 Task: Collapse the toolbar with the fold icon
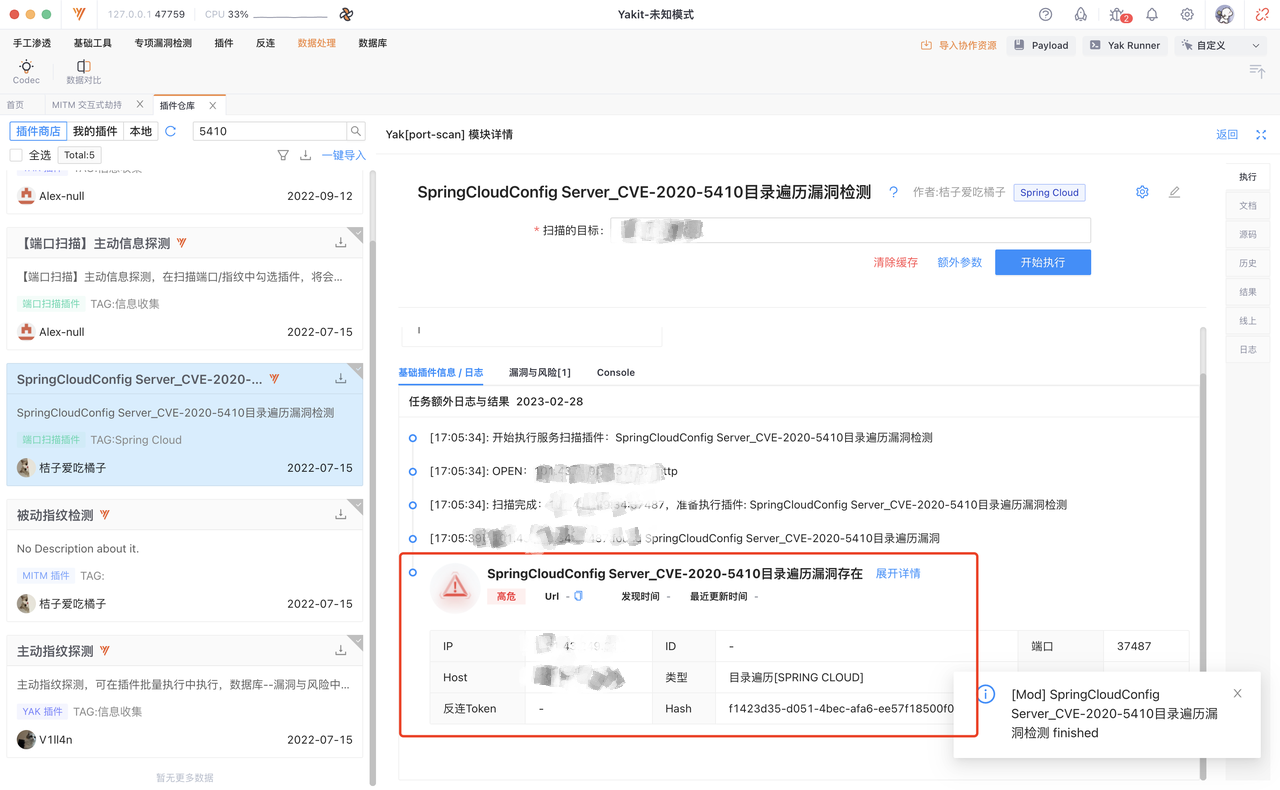(1257, 70)
